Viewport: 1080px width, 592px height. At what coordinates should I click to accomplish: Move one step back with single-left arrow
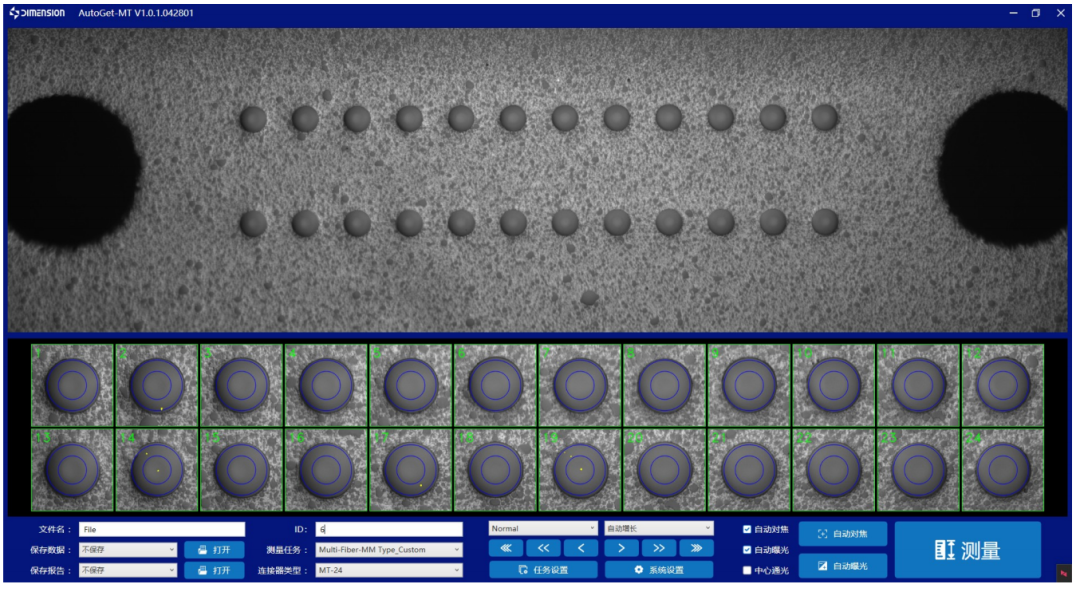pos(581,548)
